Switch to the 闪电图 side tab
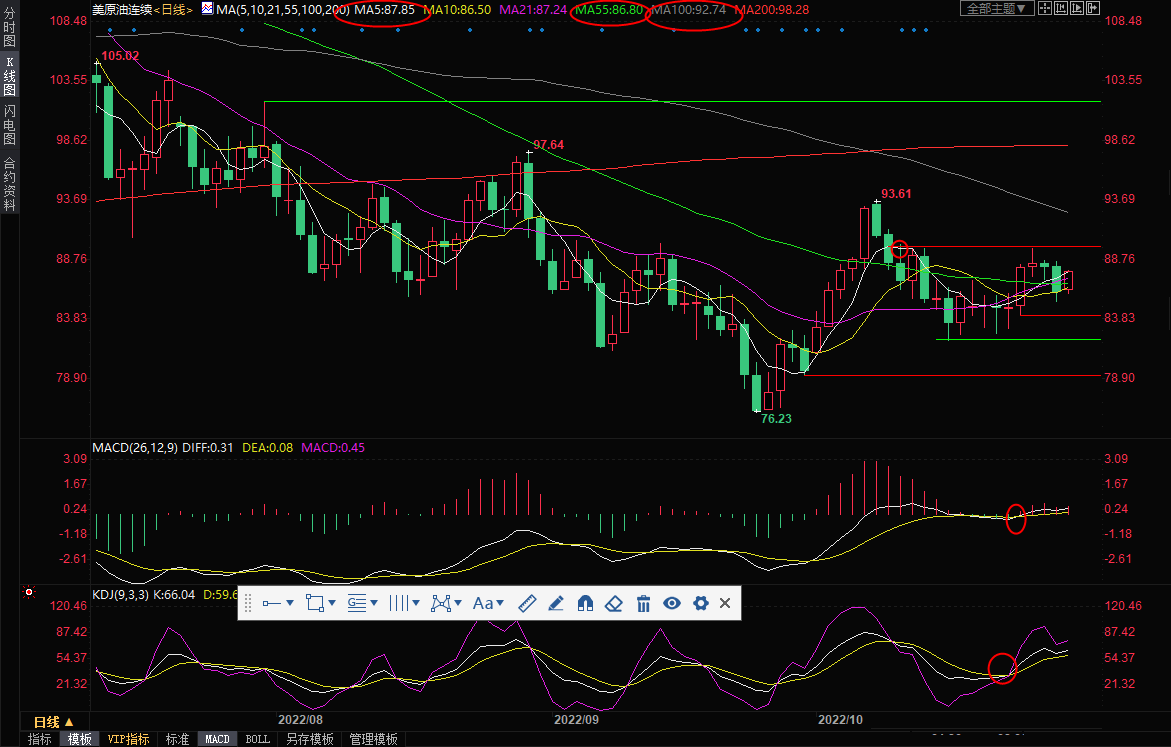 pyautogui.click(x=9, y=125)
